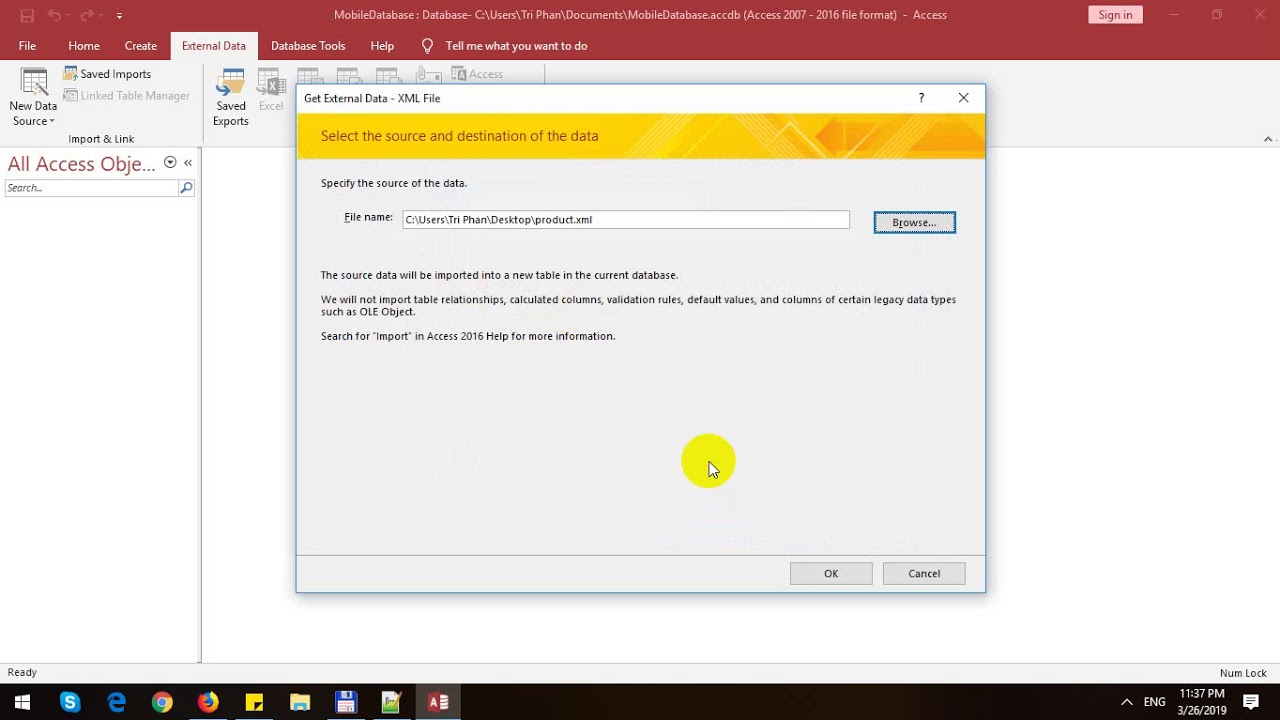Click the Tell me what you want to do box
Image resolution: width=1280 pixels, height=720 pixels.
[x=516, y=46]
